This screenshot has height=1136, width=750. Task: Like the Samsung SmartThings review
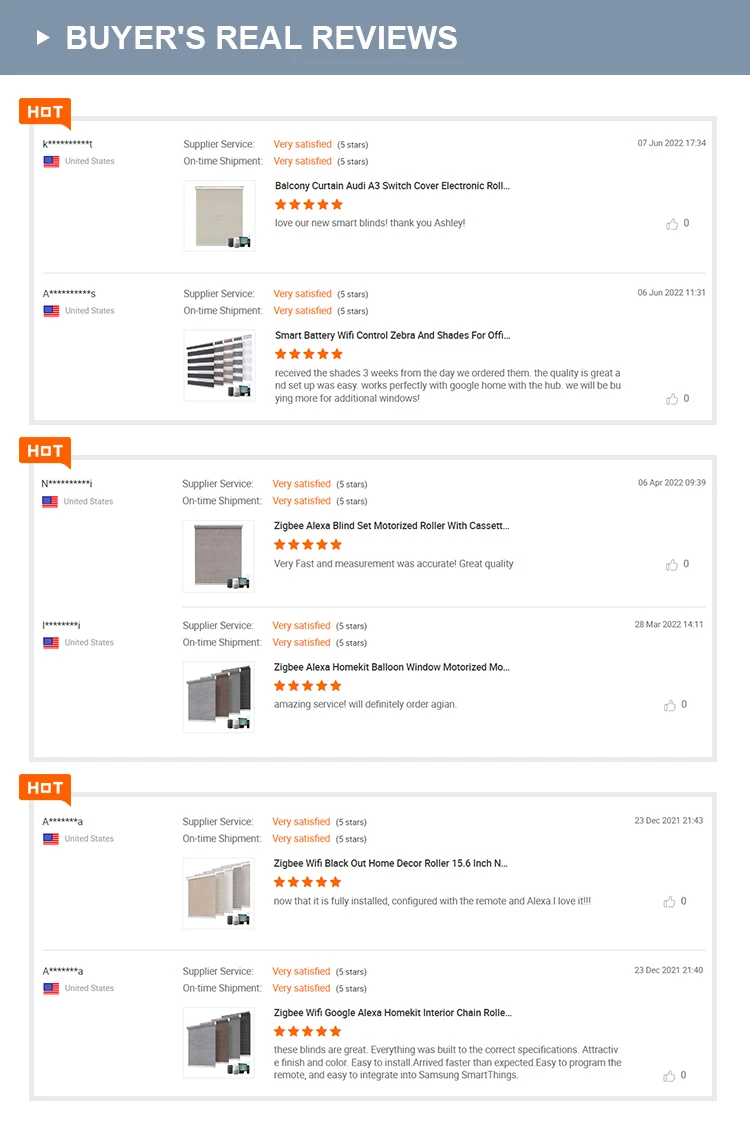[x=670, y=1076]
